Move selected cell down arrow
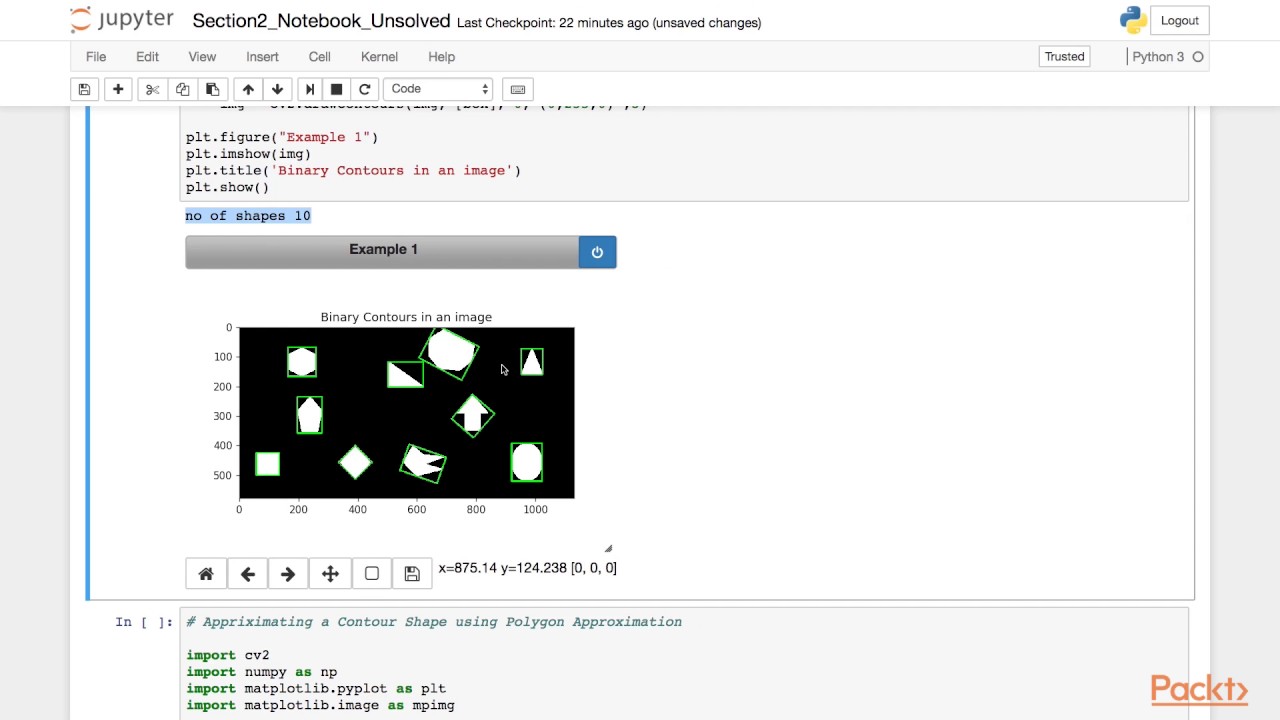Image resolution: width=1280 pixels, height=720 pixels. click(277, 89)
